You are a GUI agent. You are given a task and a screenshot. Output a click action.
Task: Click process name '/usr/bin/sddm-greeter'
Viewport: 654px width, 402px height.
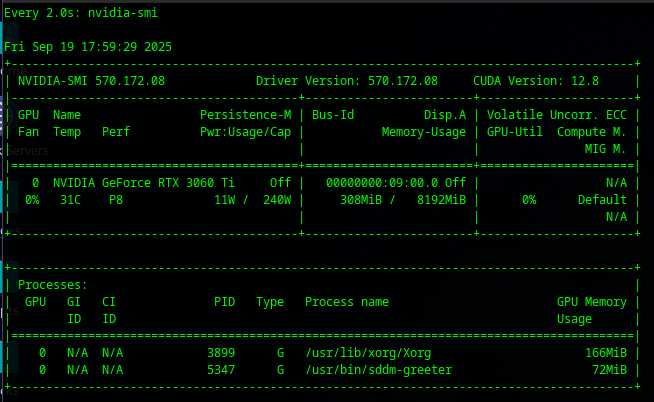point(379,370)
